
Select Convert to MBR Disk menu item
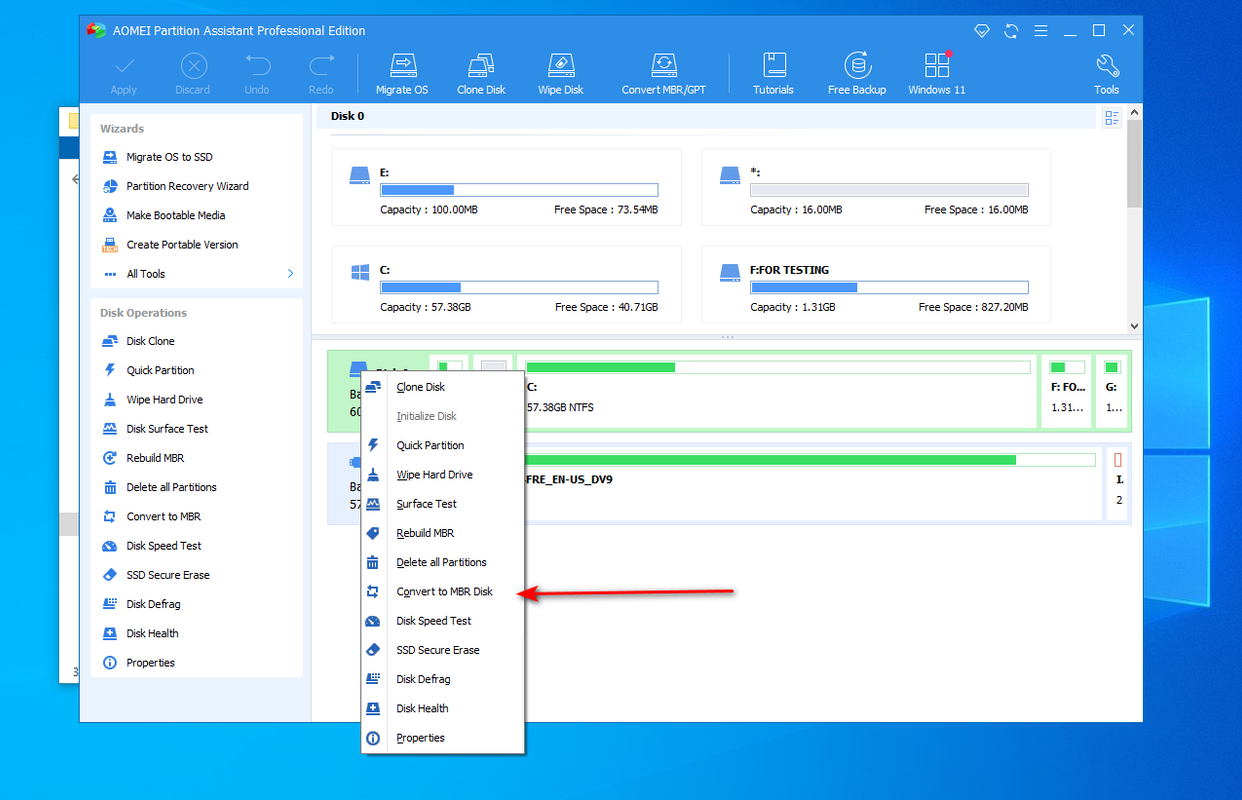(x=443, y=591)
